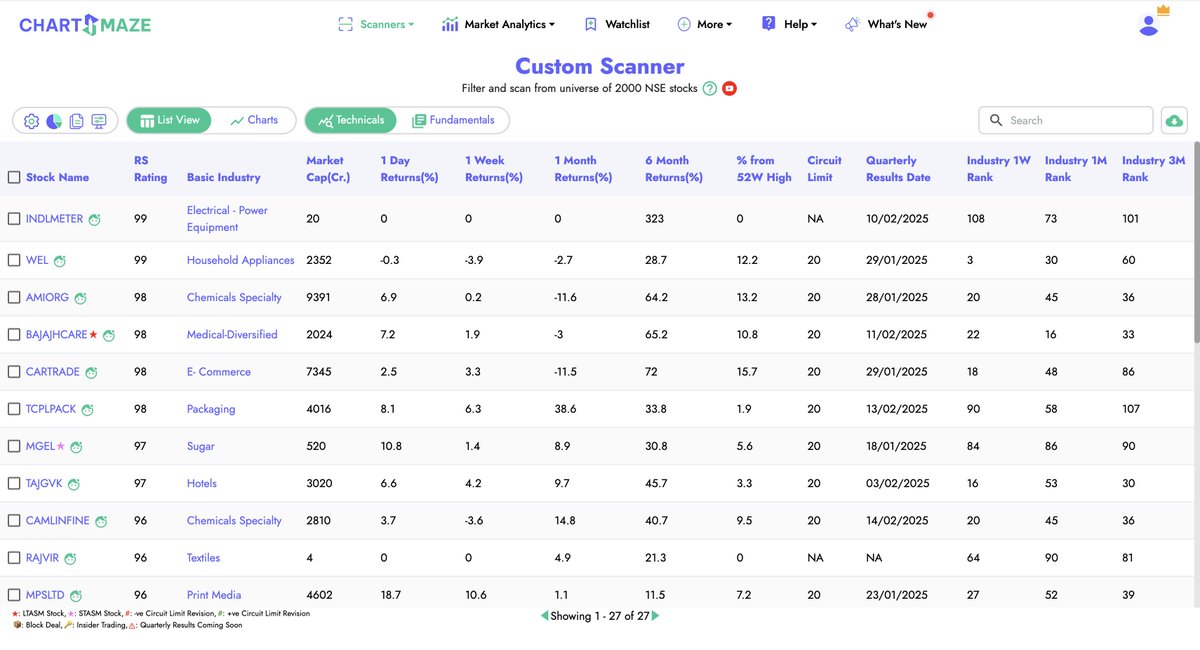Click the copy documents icon
The image size is (1200, 650).
point(76,121)
